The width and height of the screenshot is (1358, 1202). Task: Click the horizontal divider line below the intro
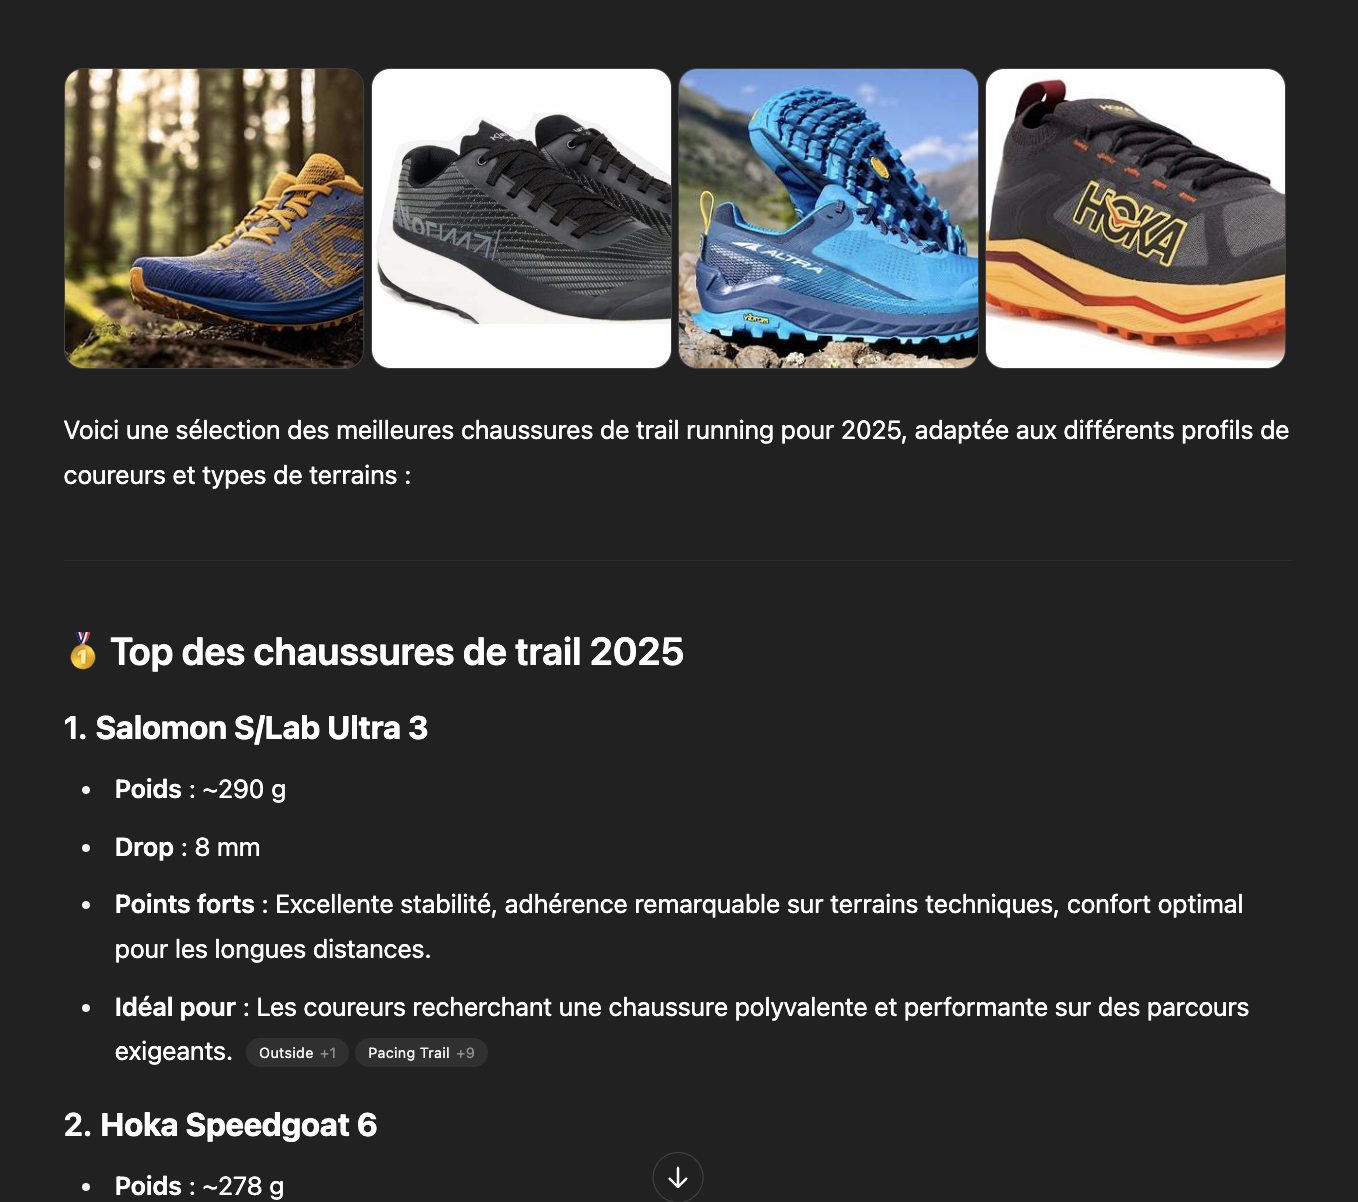pos(677,560)
